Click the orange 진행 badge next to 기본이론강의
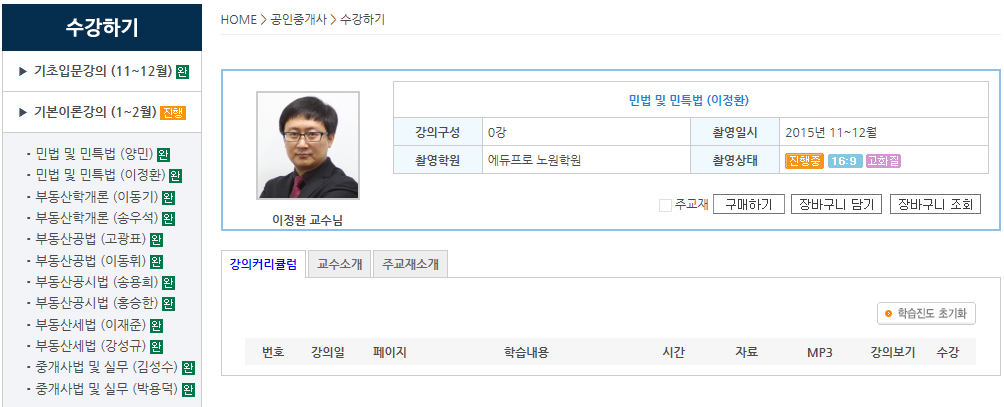Image resolution: width=1004 pixels, height=407 pixels. 173,113
